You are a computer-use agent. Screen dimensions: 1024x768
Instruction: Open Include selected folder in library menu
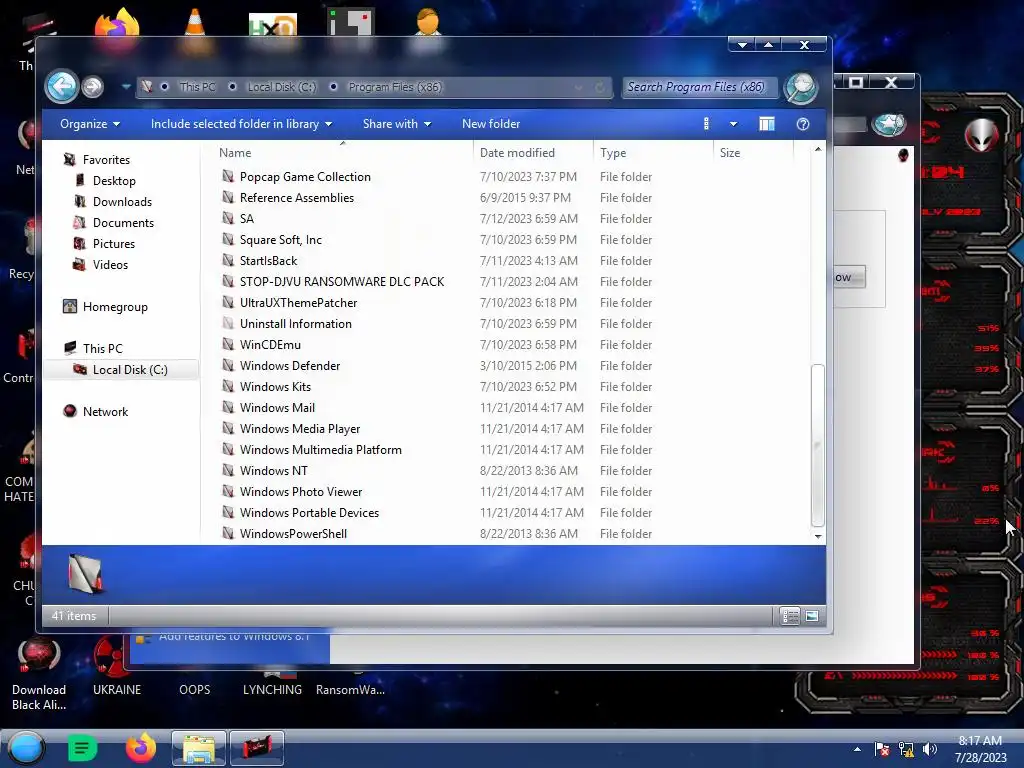click(x=241, y=124)
